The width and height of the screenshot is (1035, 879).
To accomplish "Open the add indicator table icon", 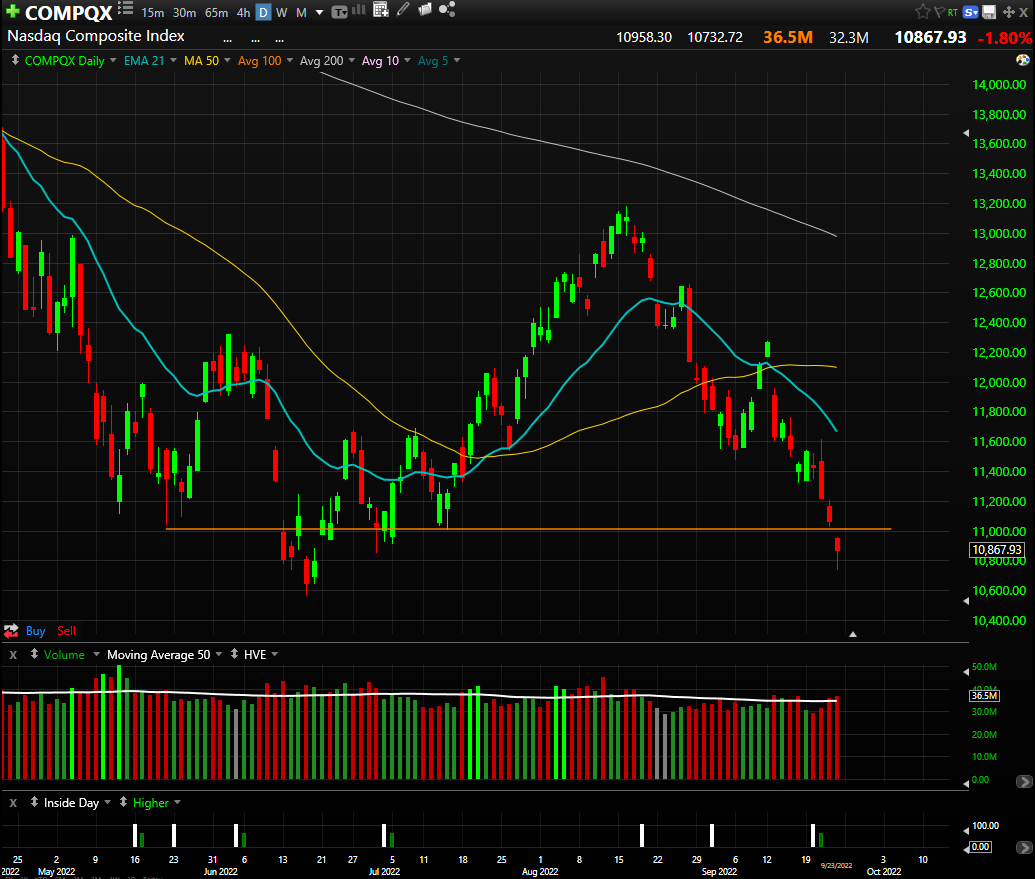I will (381, 9).
